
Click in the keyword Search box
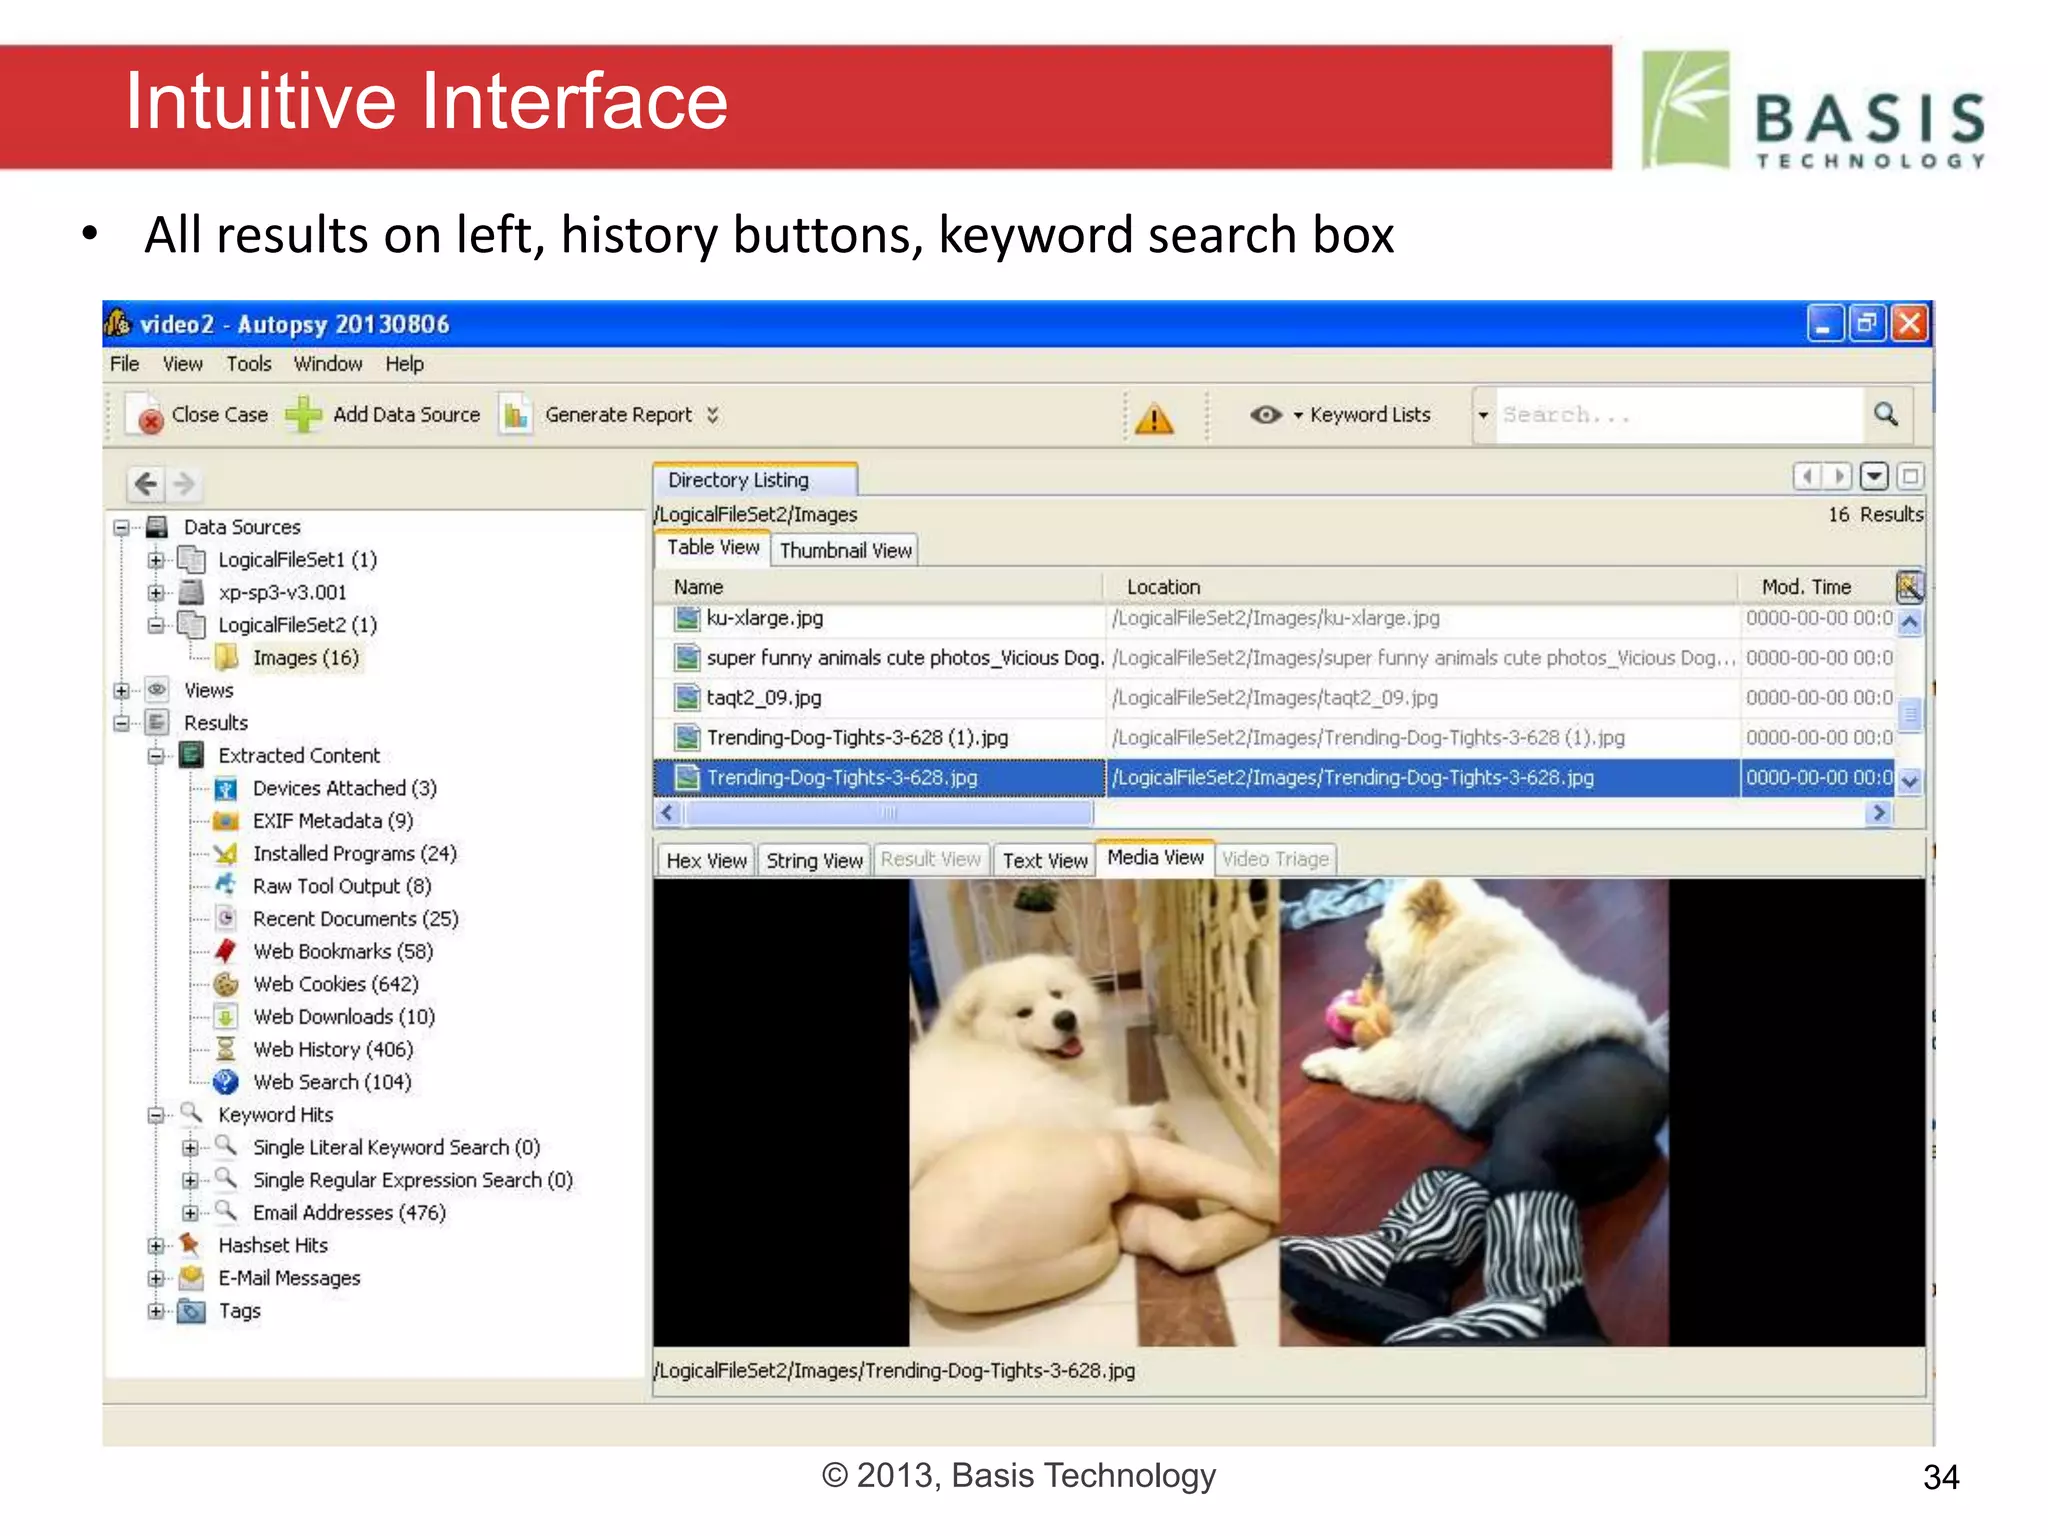pyautogui.click(x=1680, y=415)
